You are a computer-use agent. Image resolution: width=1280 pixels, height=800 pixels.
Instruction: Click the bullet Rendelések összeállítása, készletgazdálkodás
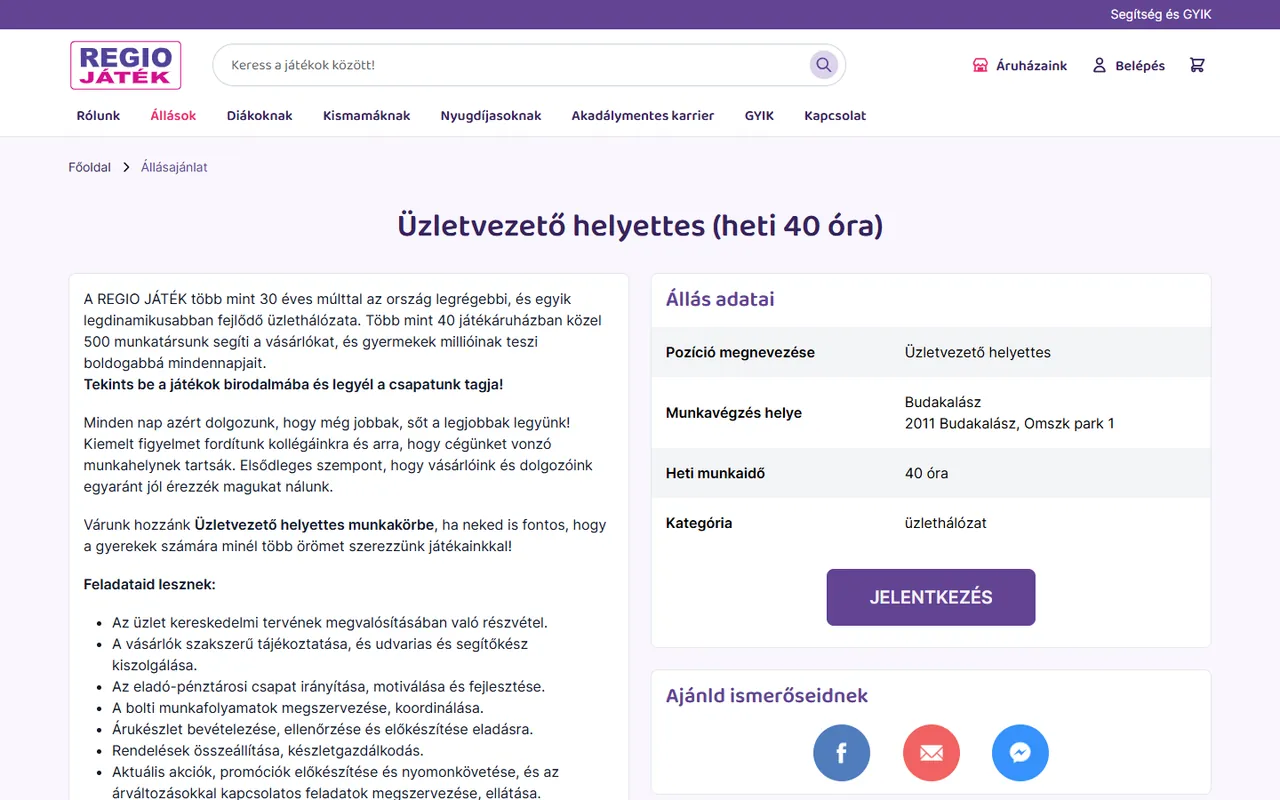click(x=268, y=750)
